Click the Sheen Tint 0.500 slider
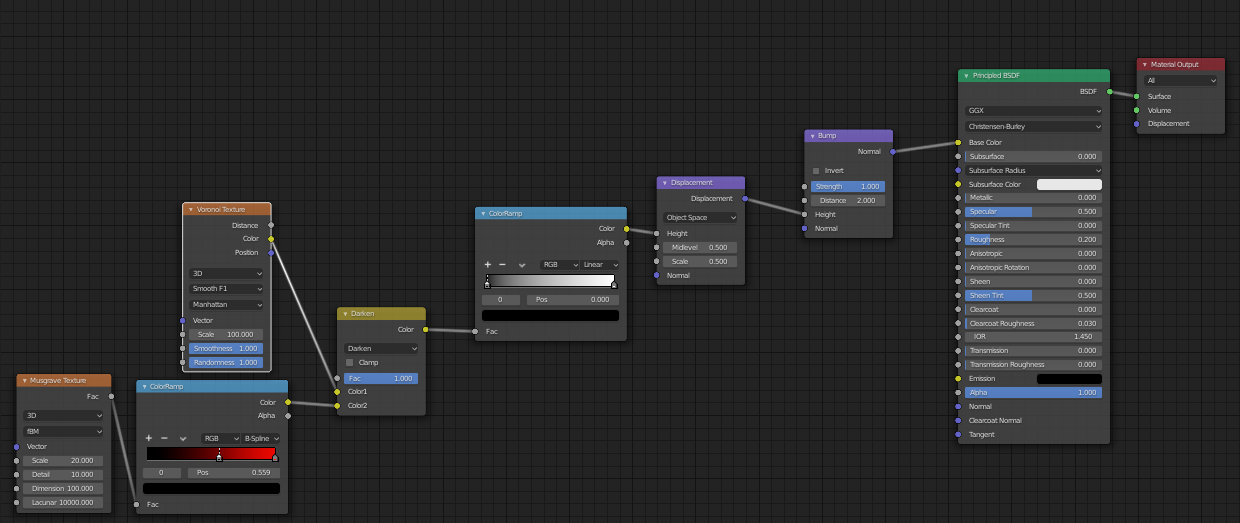 pos(1034,295)
